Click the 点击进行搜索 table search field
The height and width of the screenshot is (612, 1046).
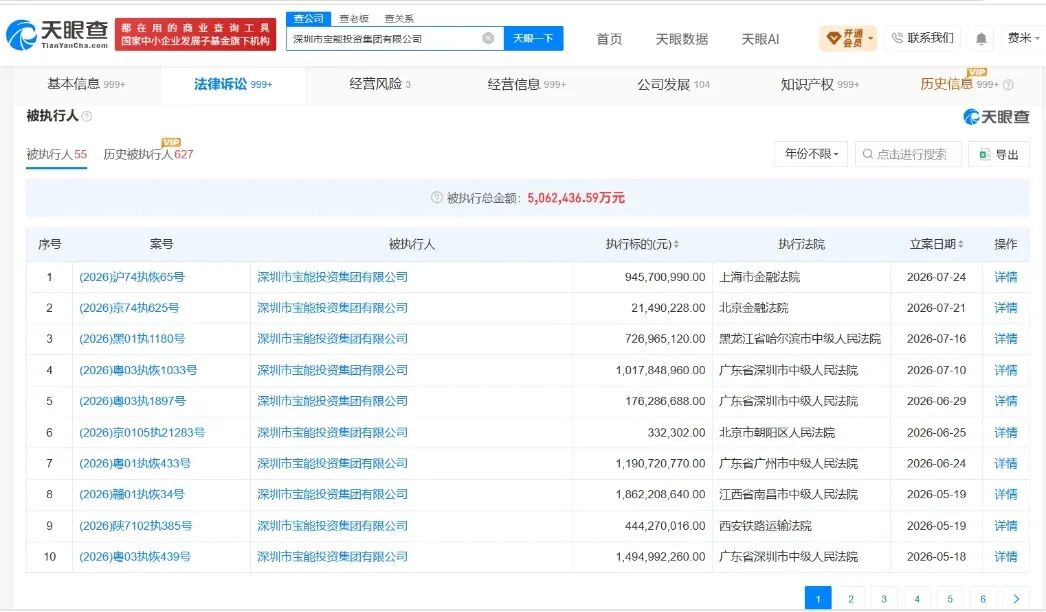(908, 154)
